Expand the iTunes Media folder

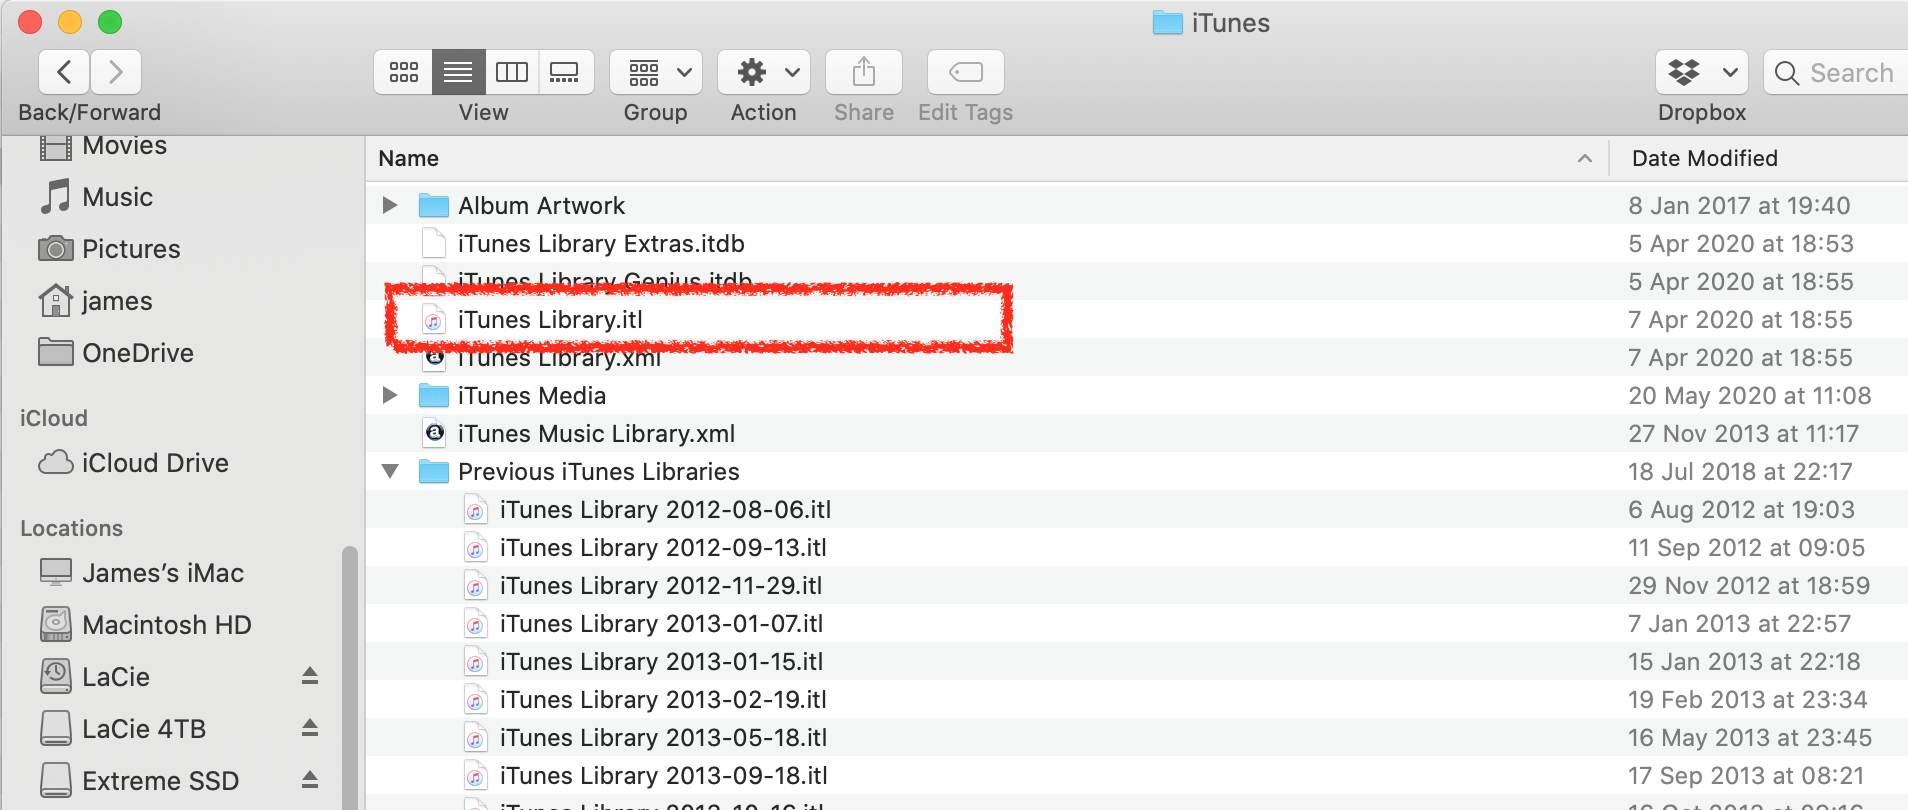click(x=390, y=395)
